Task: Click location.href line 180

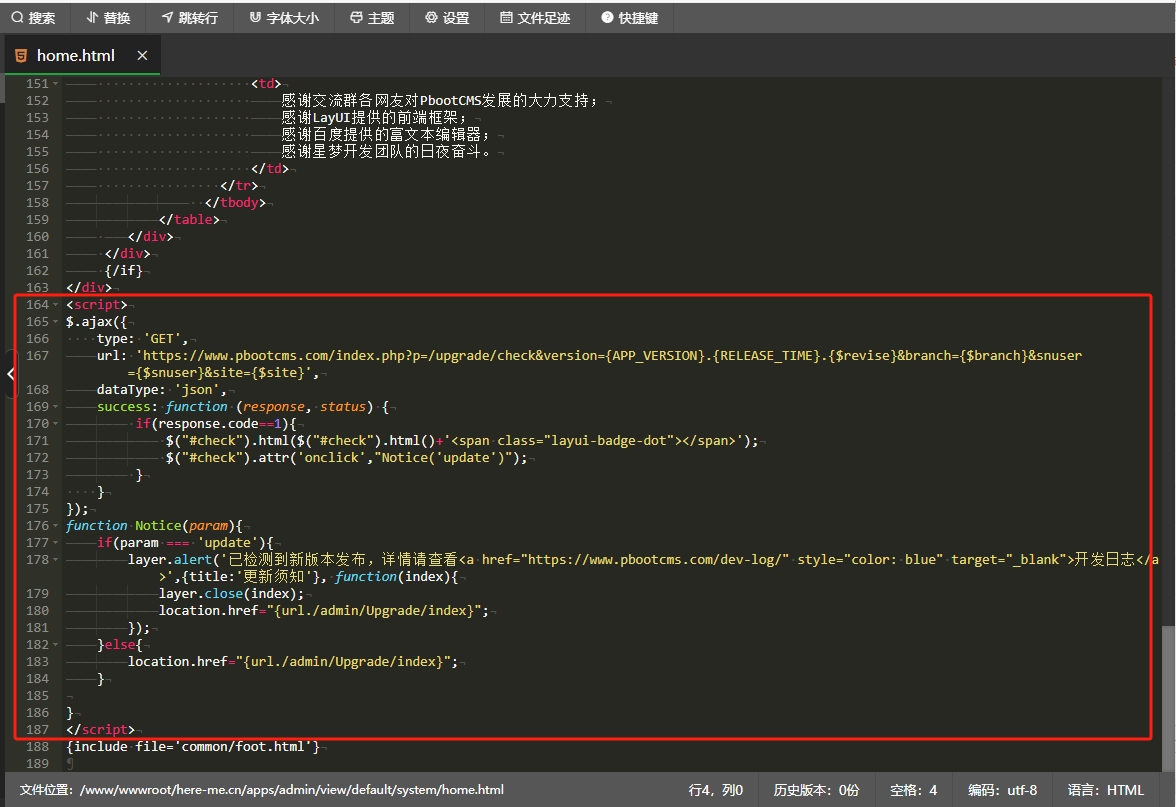Action: pos(323,610)
